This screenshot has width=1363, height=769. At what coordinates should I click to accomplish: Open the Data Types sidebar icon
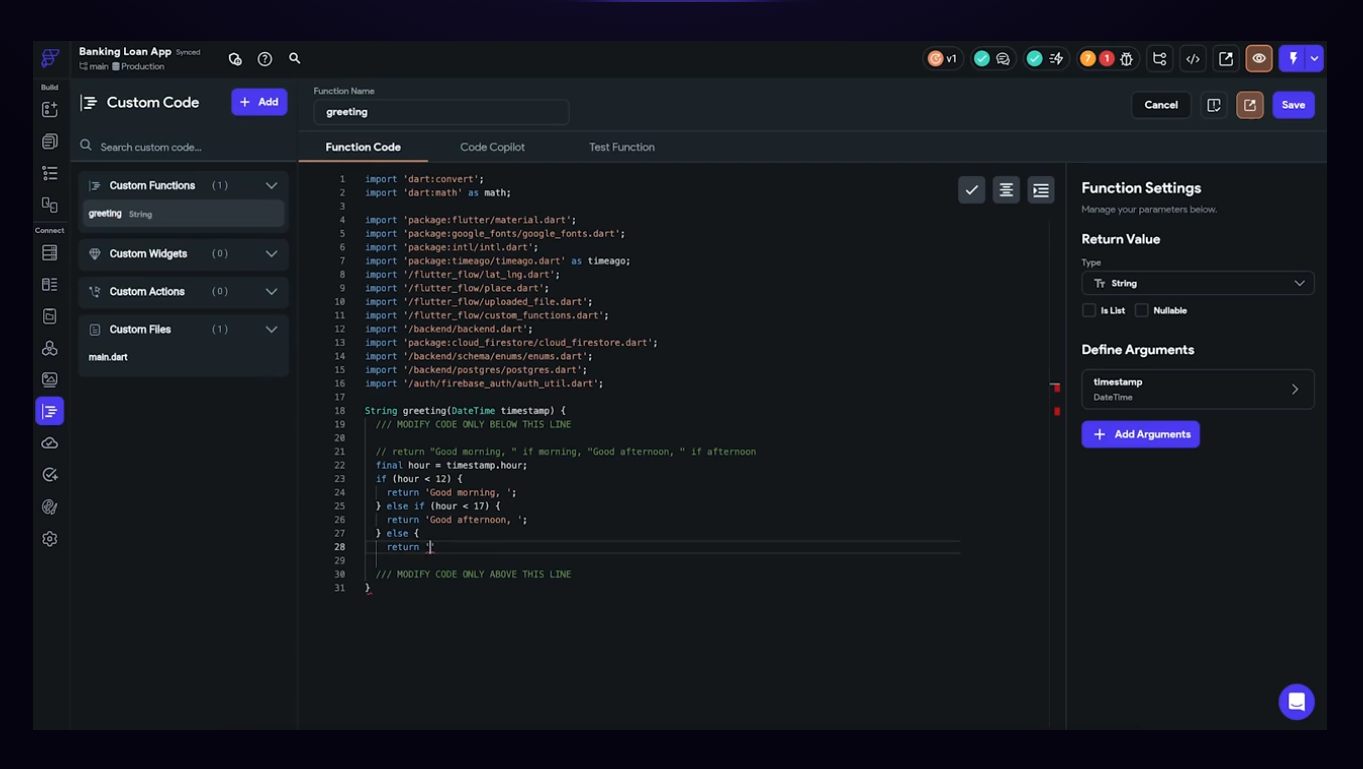coord(50,285)
